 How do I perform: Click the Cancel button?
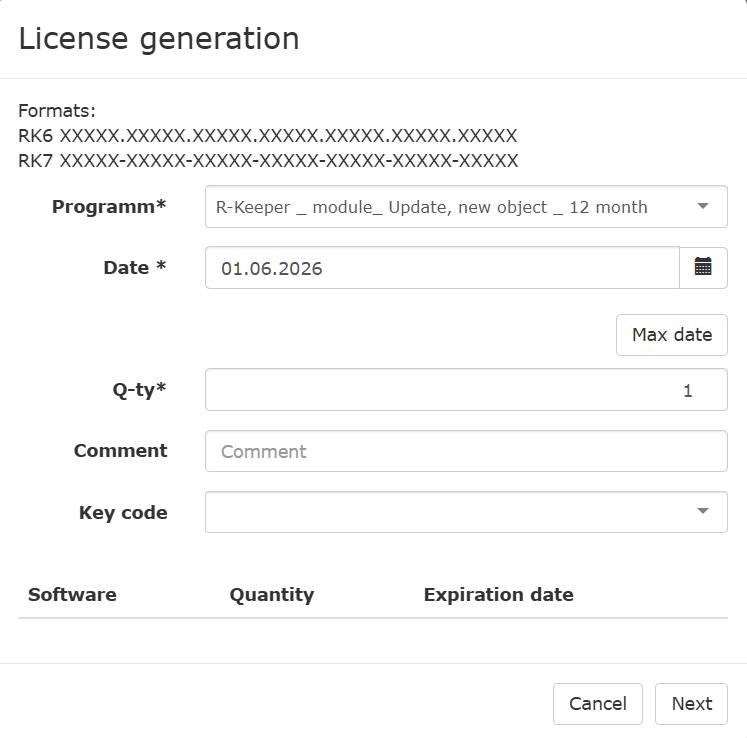[x=597, y=704]
